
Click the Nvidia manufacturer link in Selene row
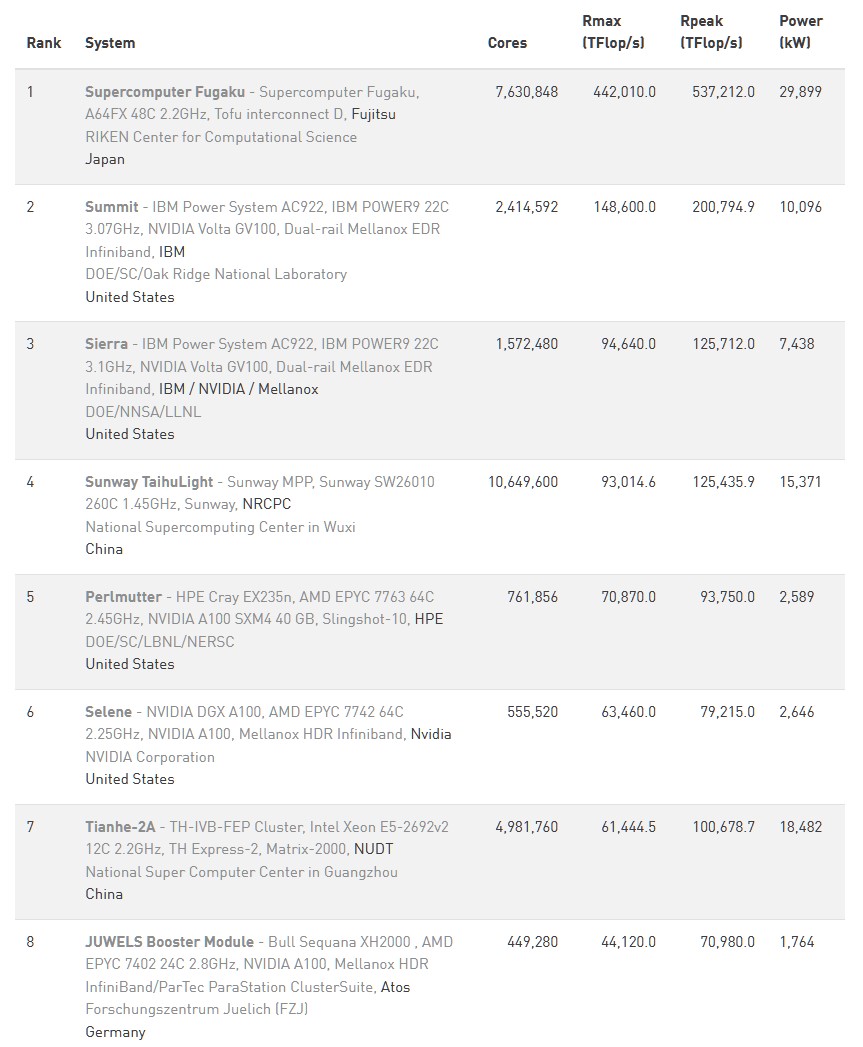[431, 734]
